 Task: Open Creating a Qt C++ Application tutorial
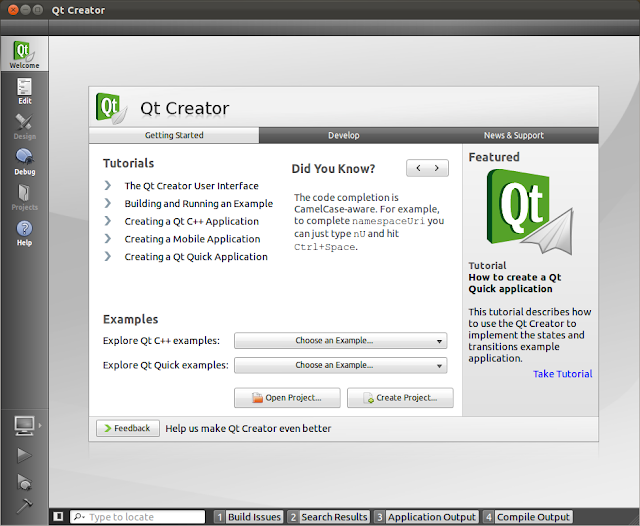191,222
